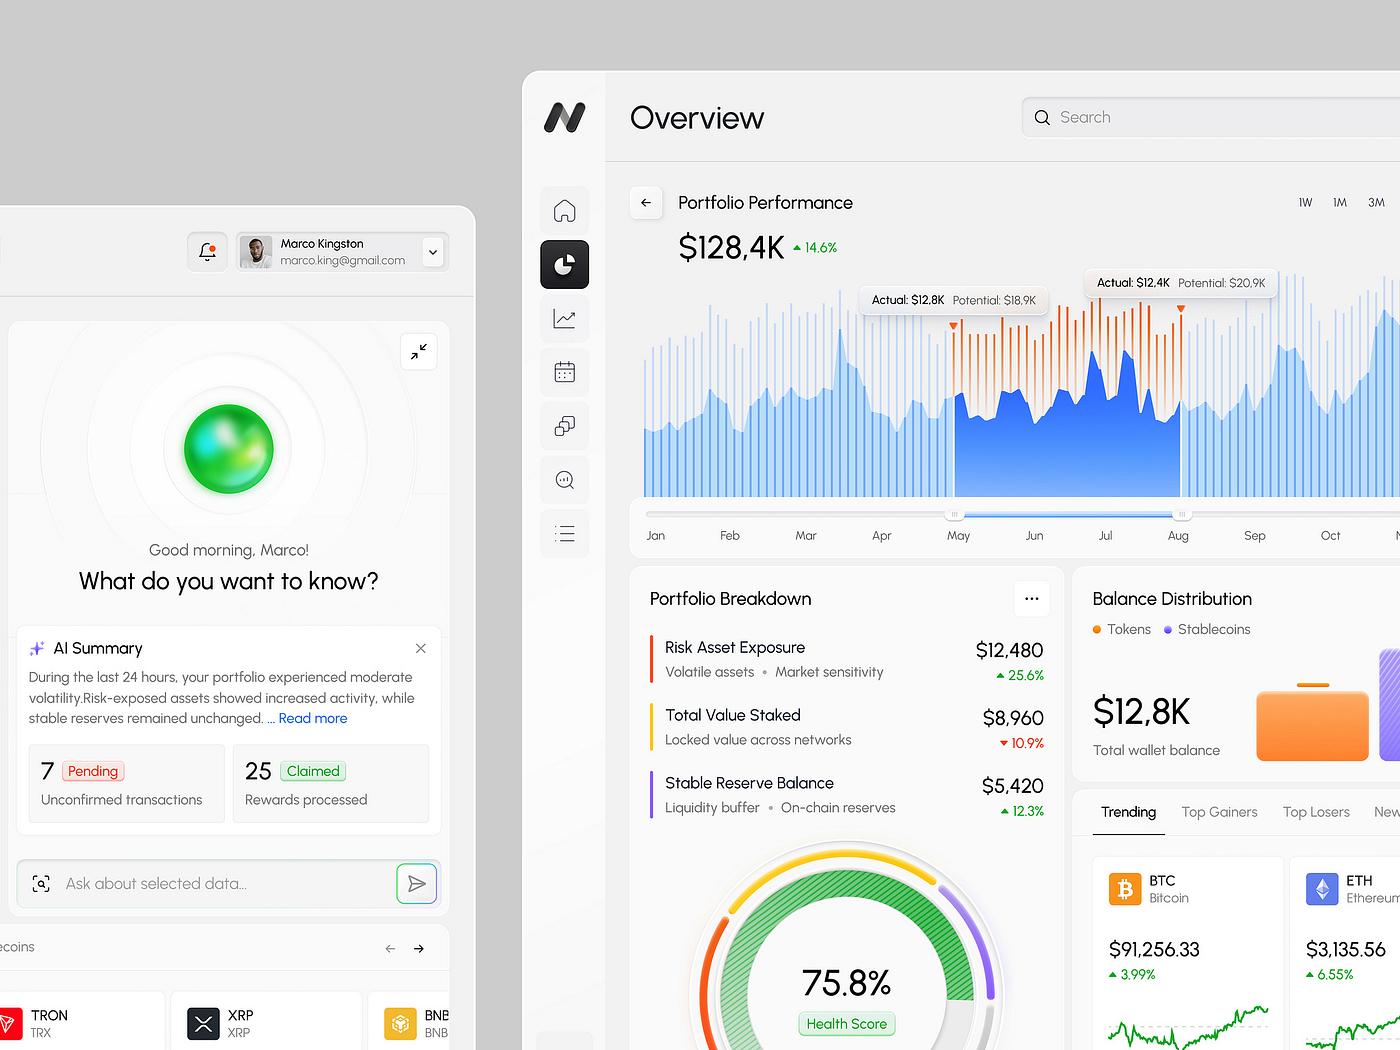Click the scan selection icon in ask field
This screenshot has width=1400, height=1050.
click(41, 884)
